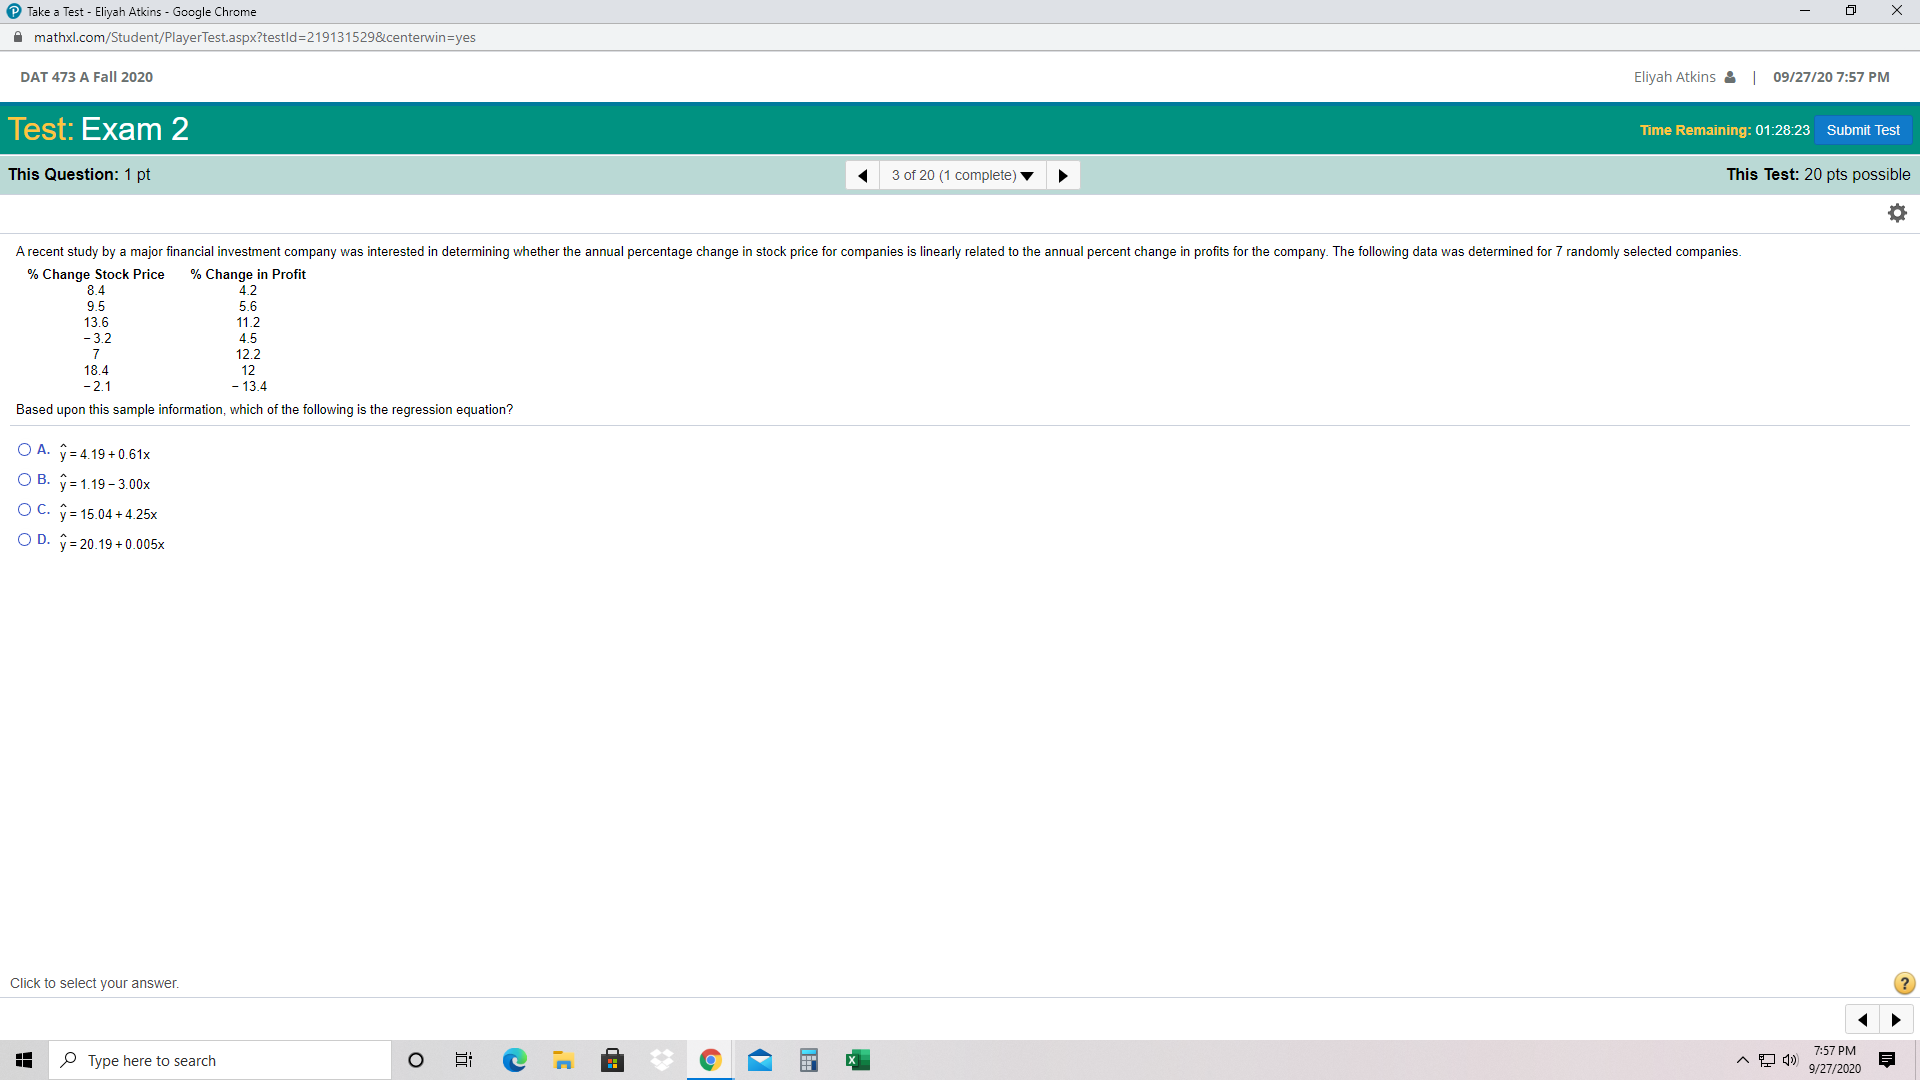Select answer B: y = 1.19 − 3.00x

25,480
